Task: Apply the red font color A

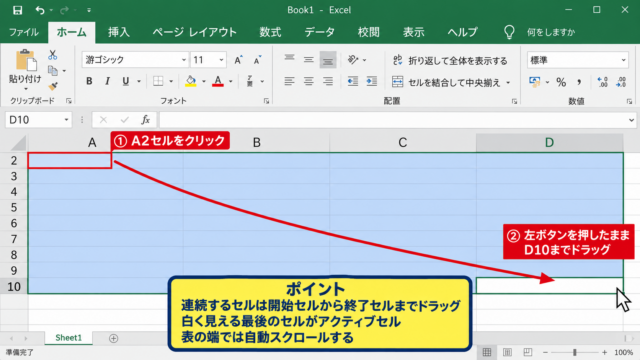Action: [x=218, y=81]
